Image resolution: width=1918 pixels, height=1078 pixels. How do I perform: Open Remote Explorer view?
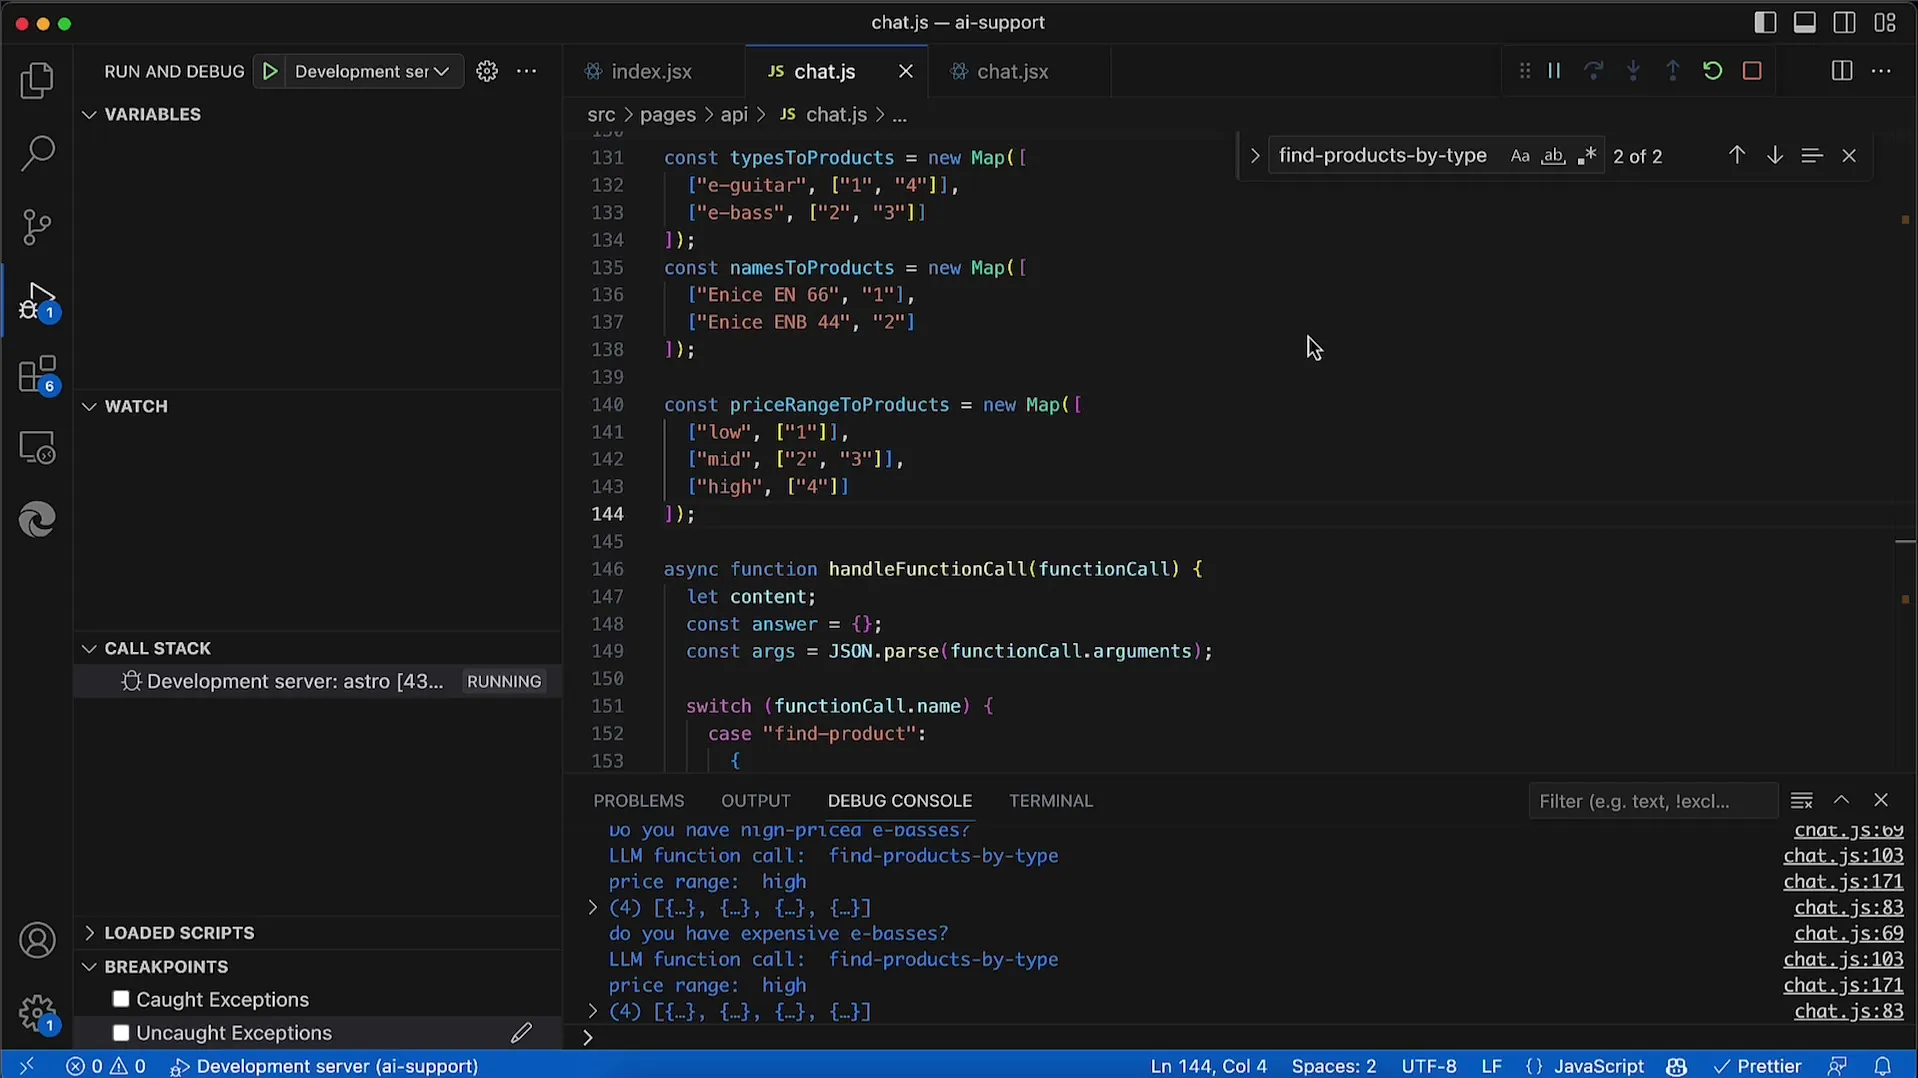click(37, 448)
